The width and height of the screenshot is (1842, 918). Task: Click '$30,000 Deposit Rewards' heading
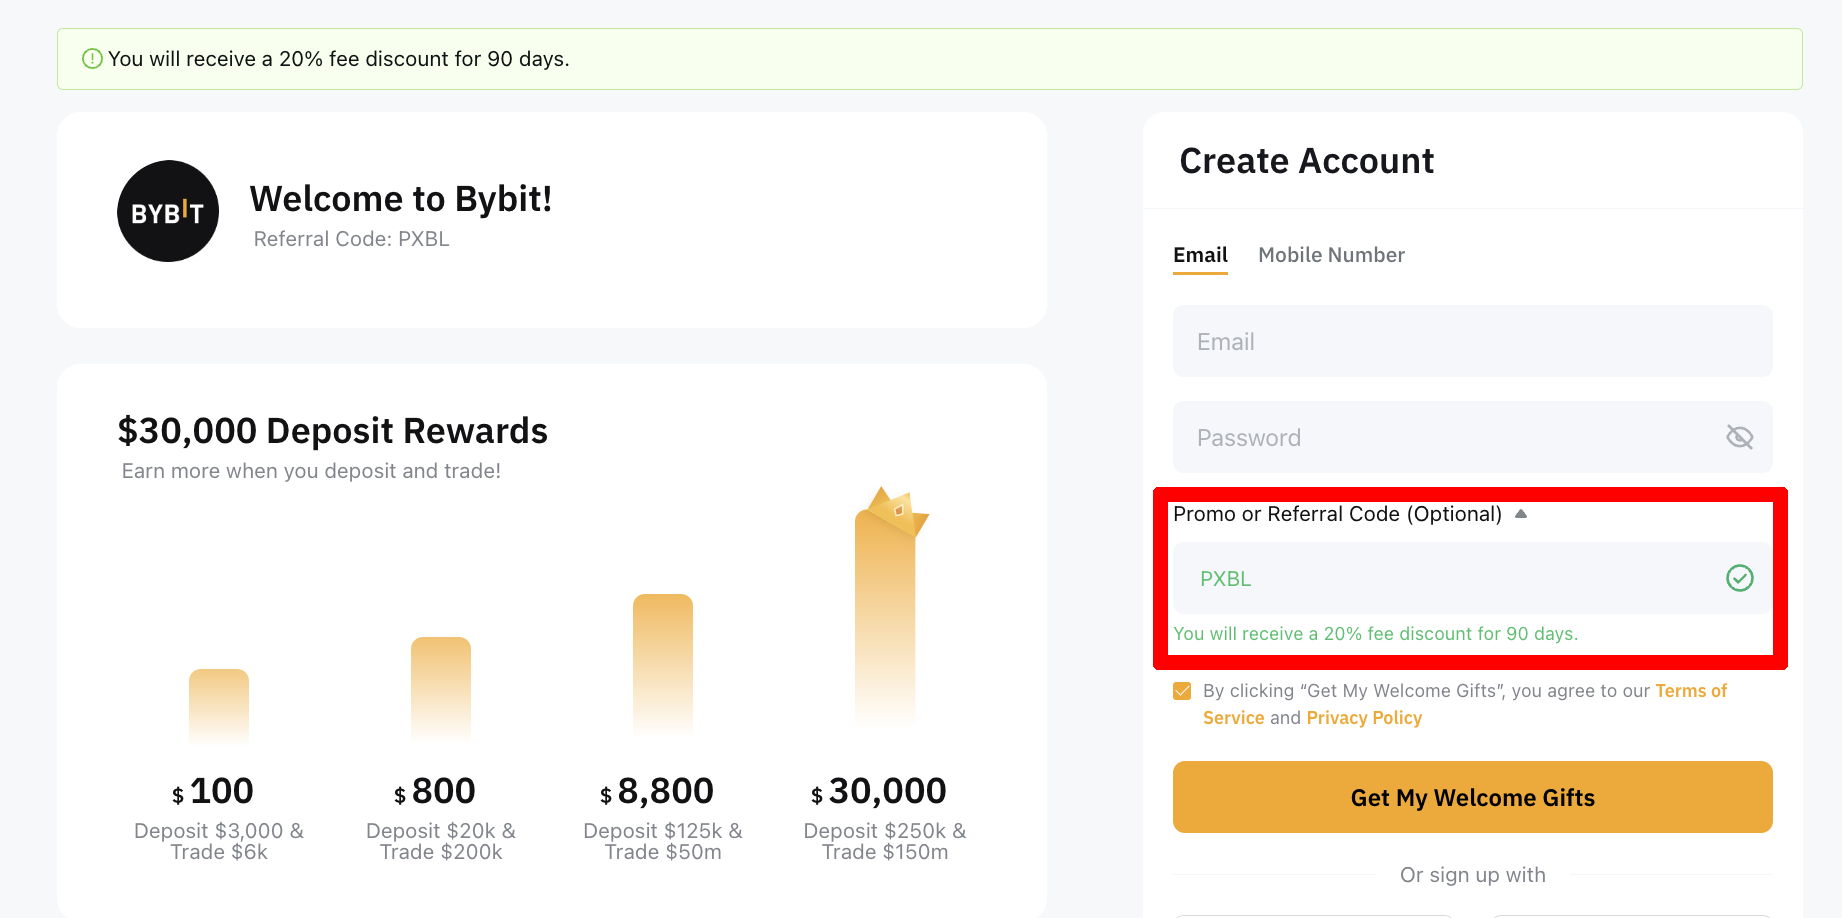(333, 431)
